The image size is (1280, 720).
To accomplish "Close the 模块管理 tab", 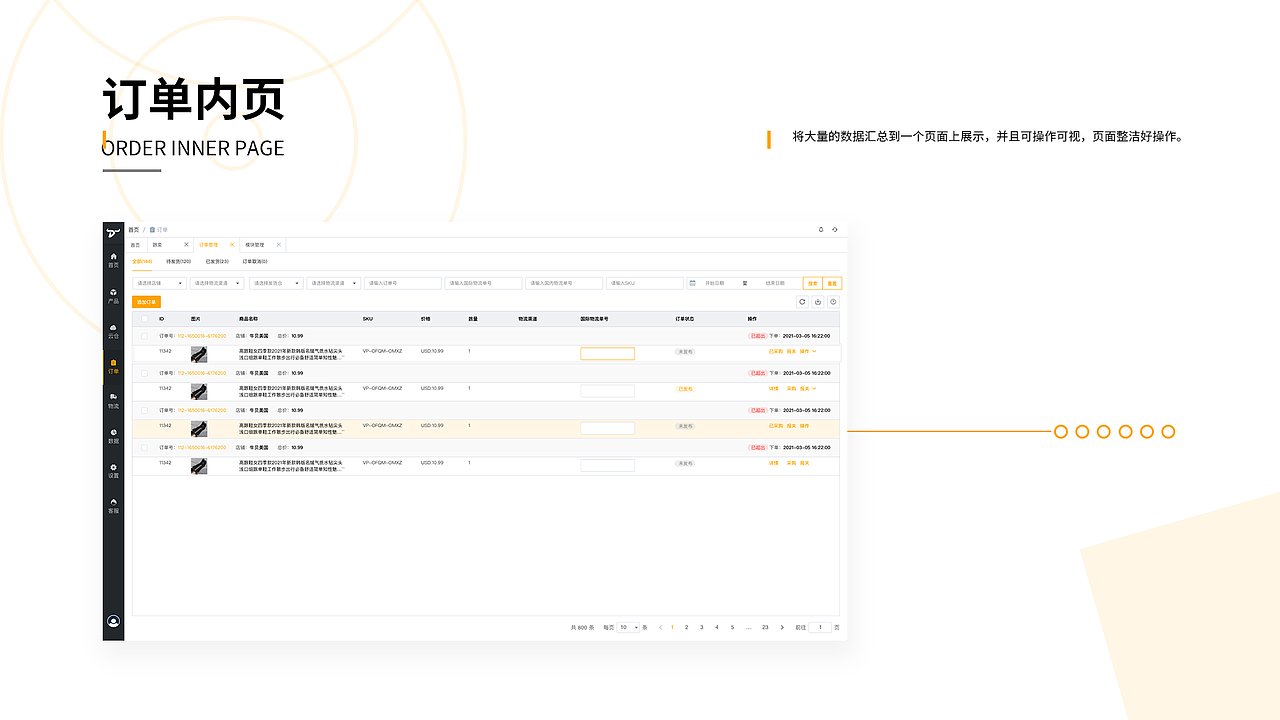I will (279, 244).
